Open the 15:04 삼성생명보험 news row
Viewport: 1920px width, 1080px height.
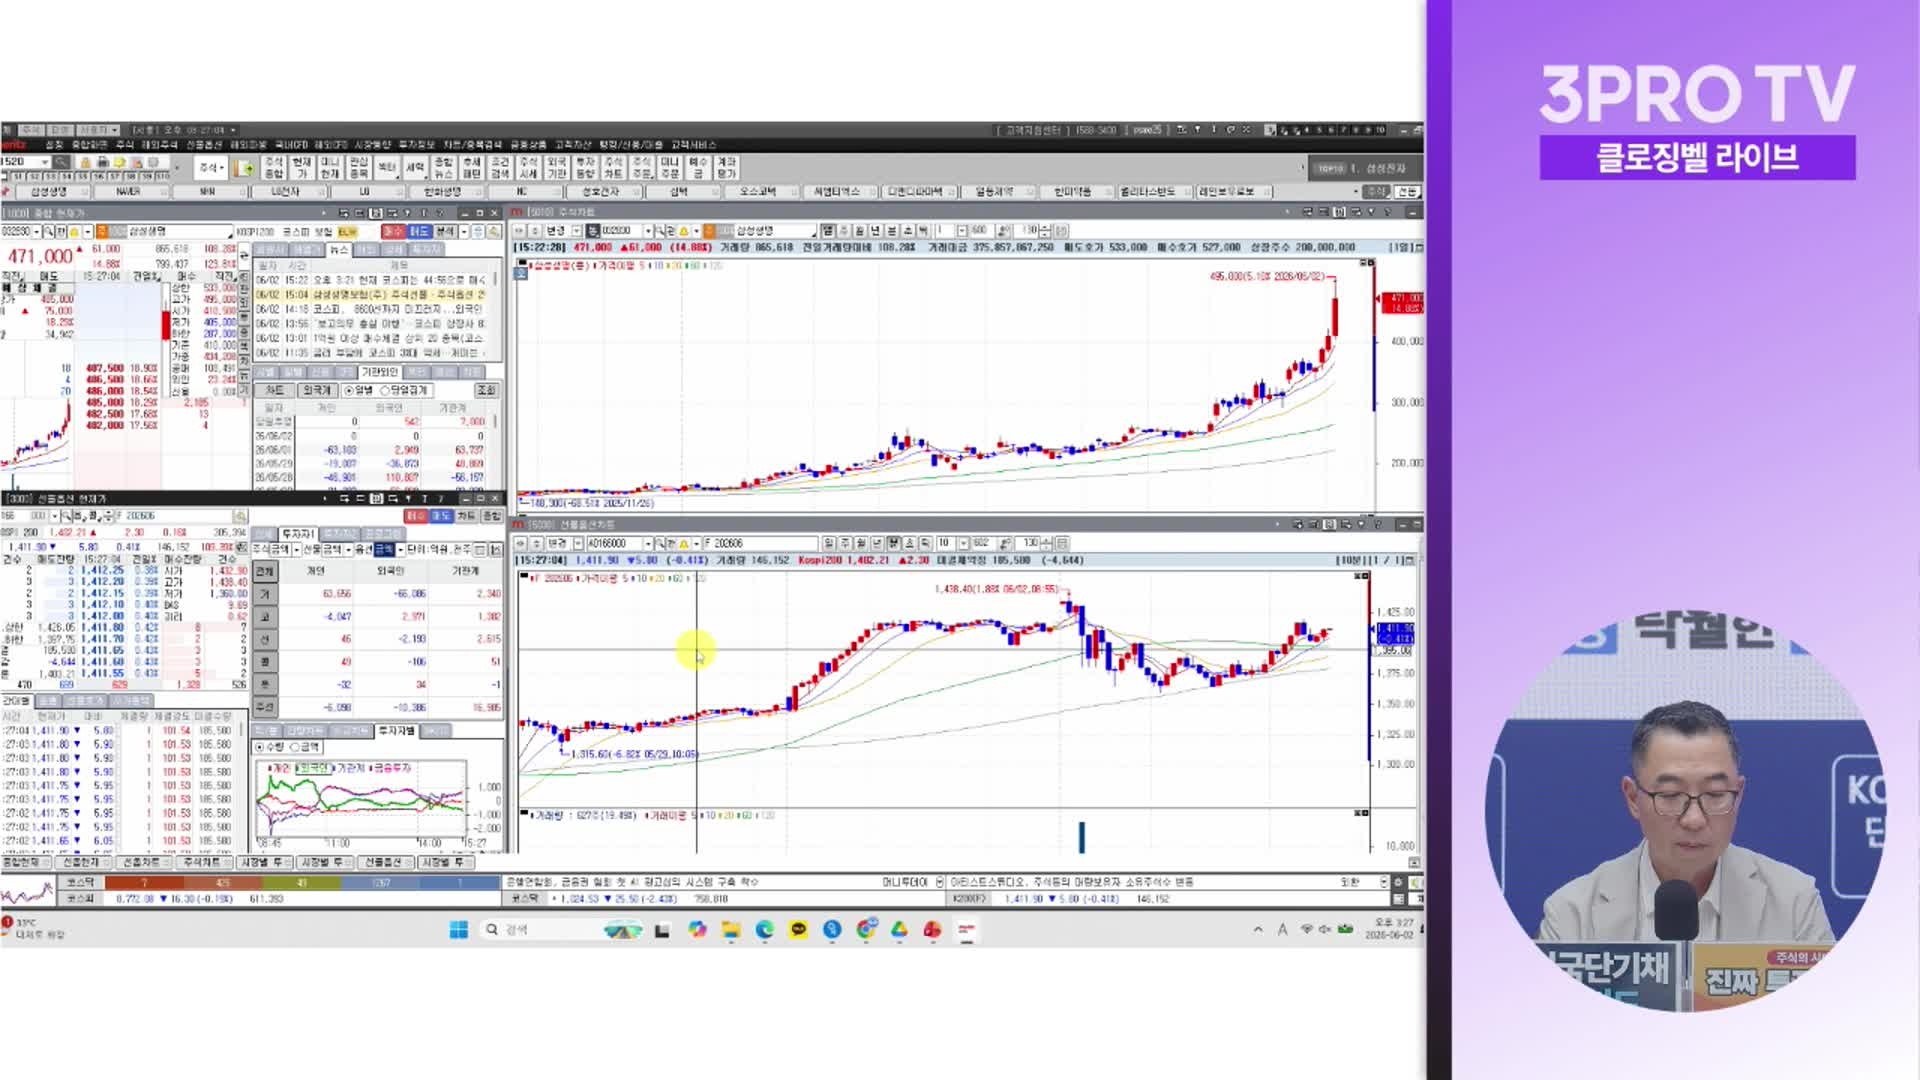pos(370,295)
